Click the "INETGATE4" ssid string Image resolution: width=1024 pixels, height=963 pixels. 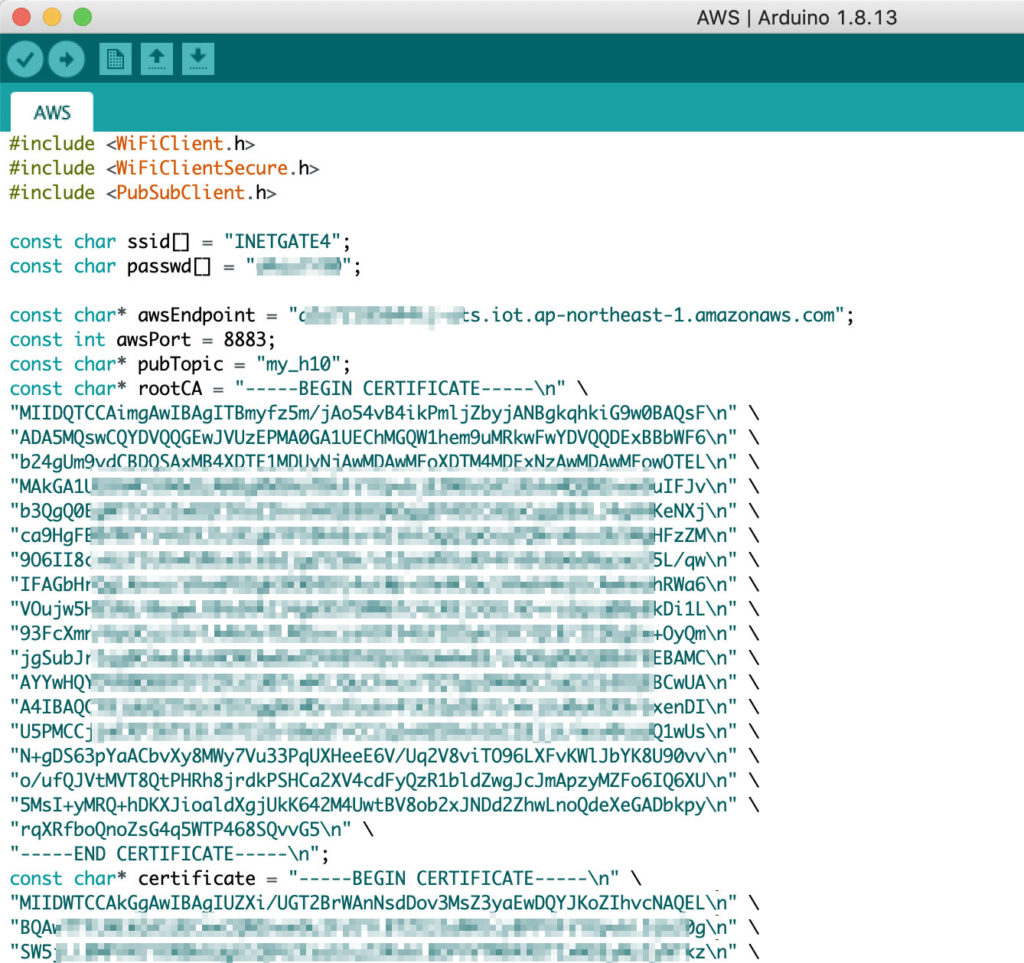click(x=287, y=241)
